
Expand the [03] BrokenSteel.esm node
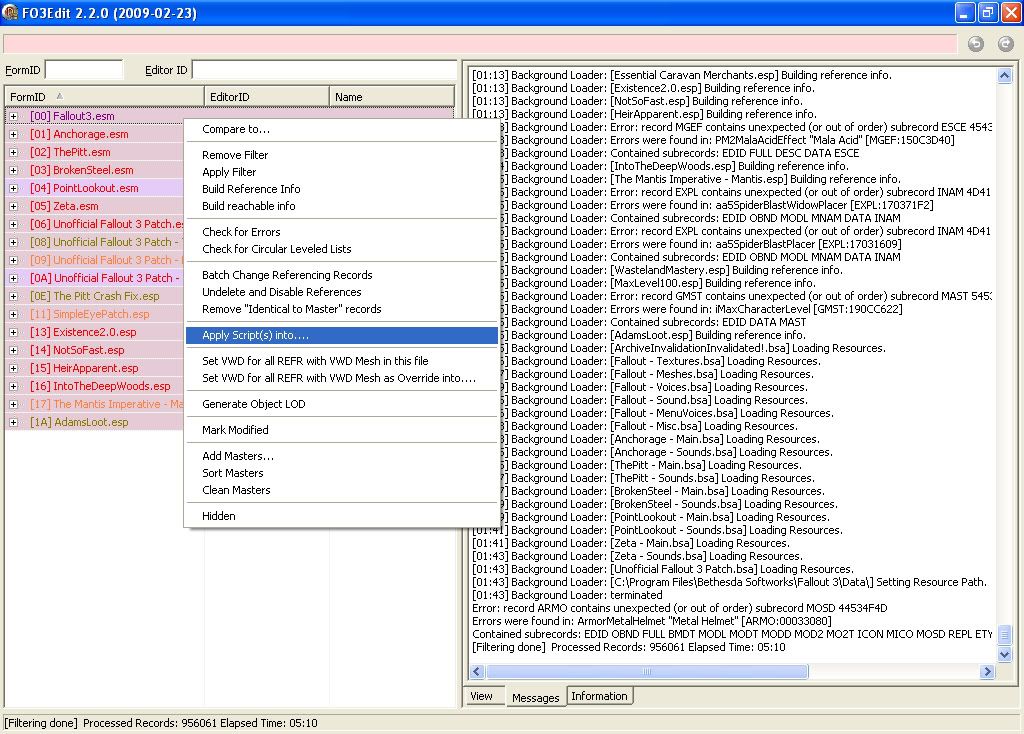[x=13, y=170]
